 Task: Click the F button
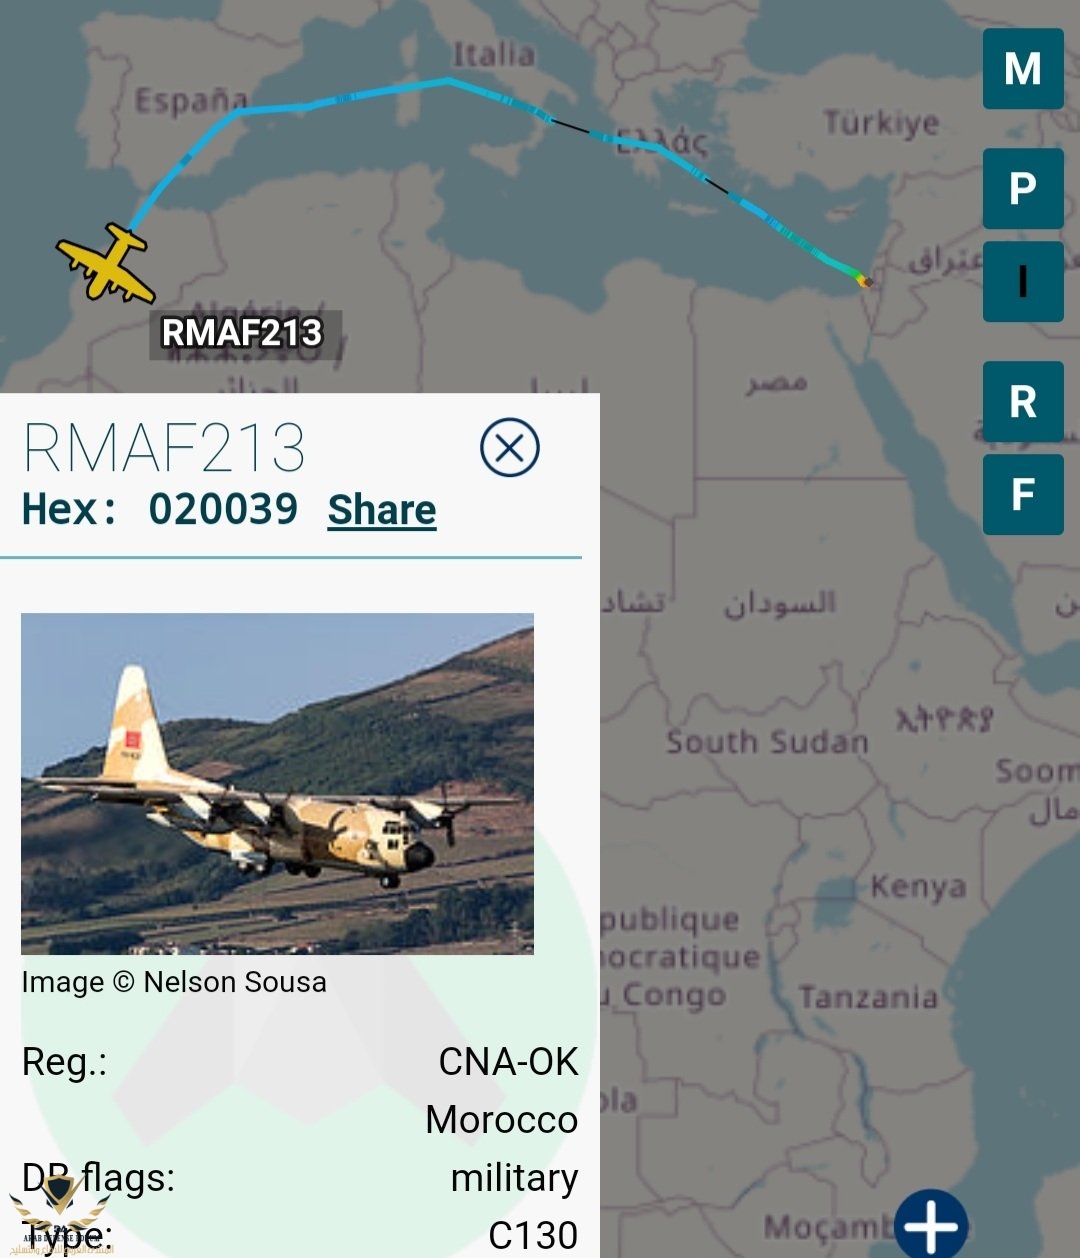tap(1023, 494)
